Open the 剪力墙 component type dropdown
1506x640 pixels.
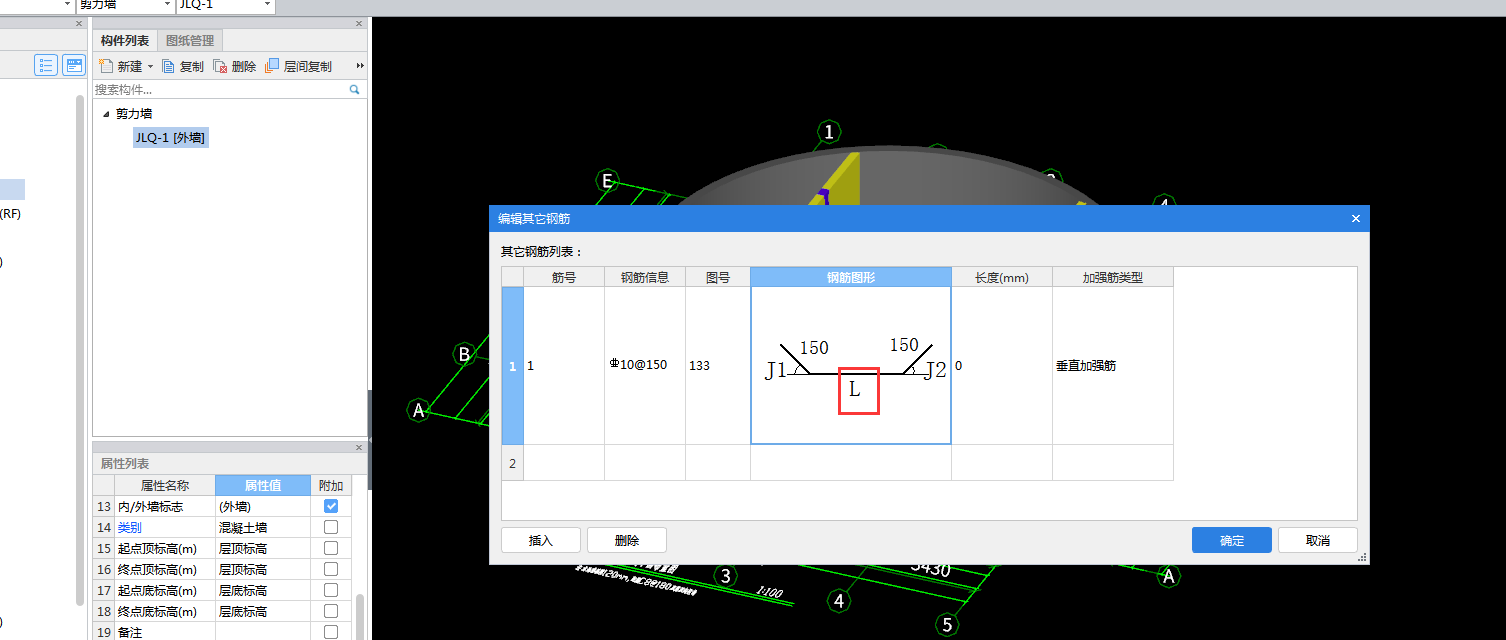click(x=166, y=5)
